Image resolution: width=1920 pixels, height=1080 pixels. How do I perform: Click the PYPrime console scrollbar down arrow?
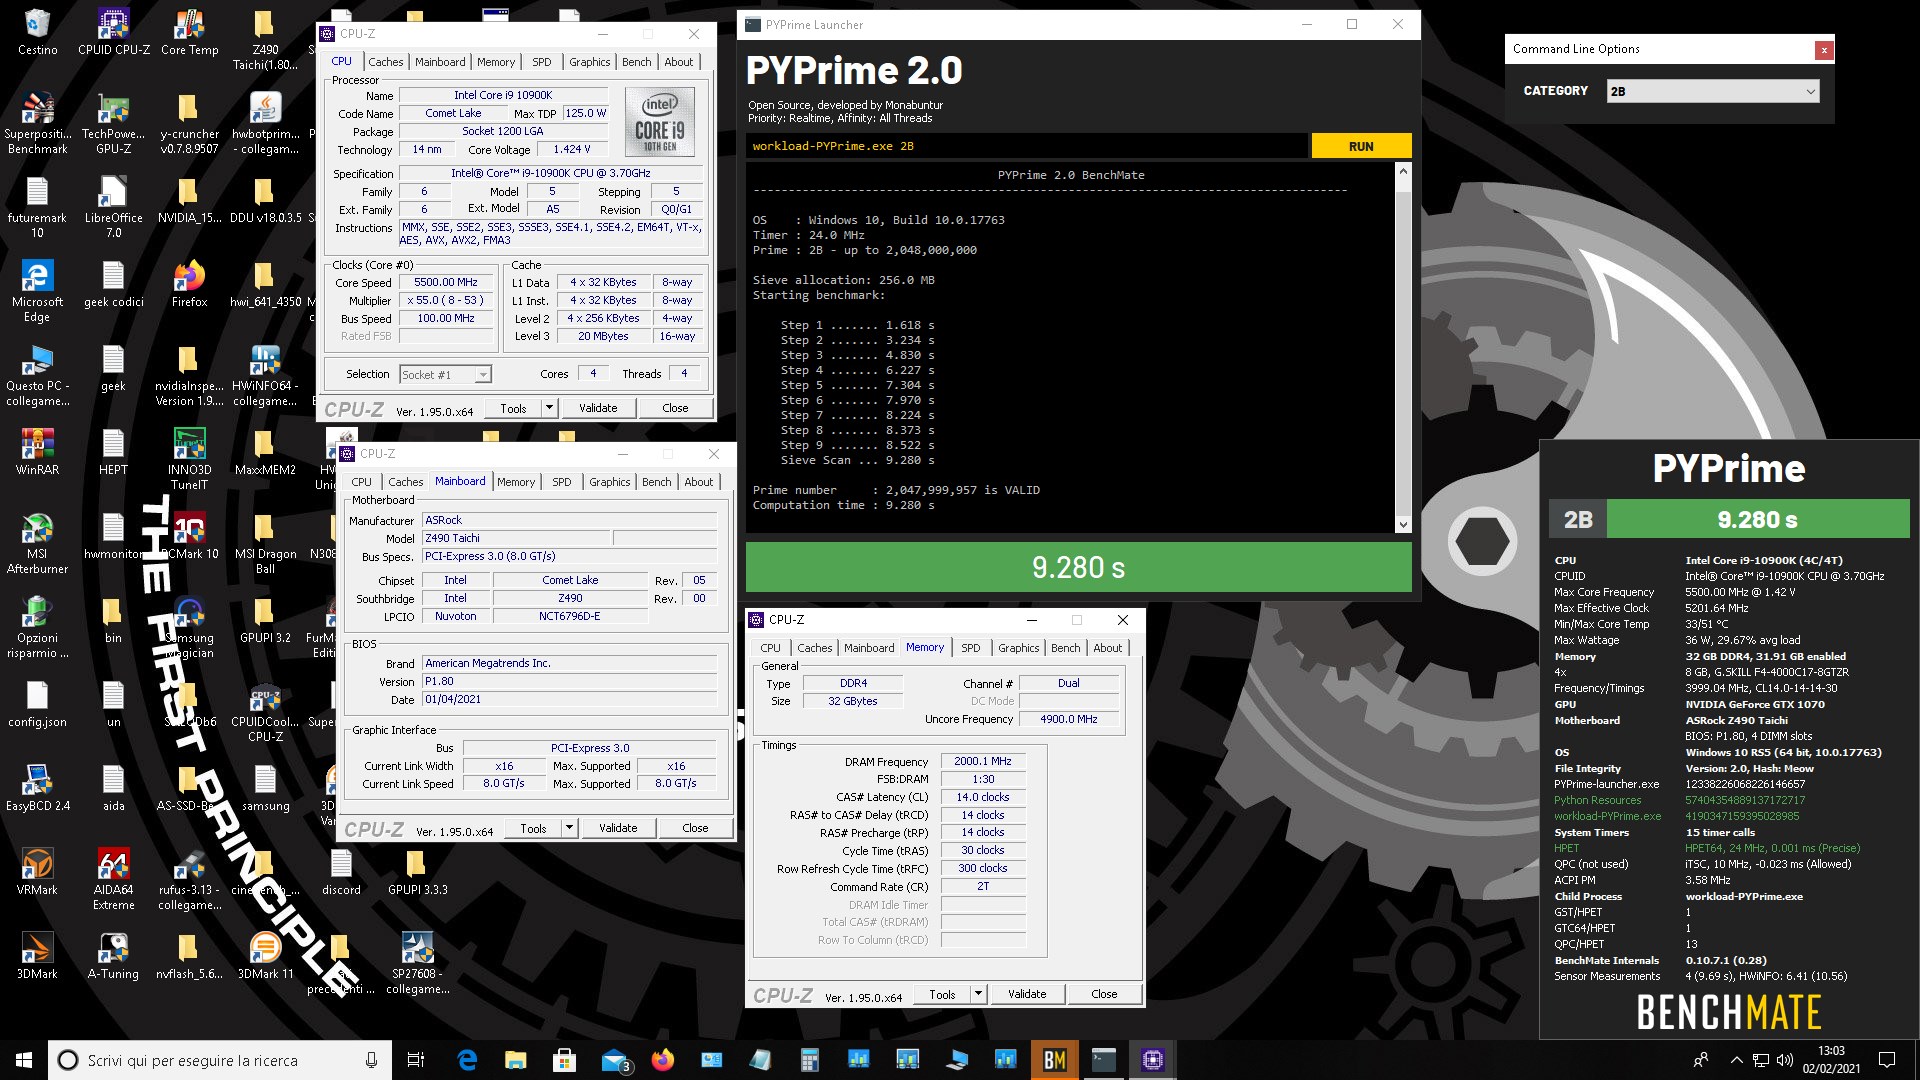click(1403, 524)
